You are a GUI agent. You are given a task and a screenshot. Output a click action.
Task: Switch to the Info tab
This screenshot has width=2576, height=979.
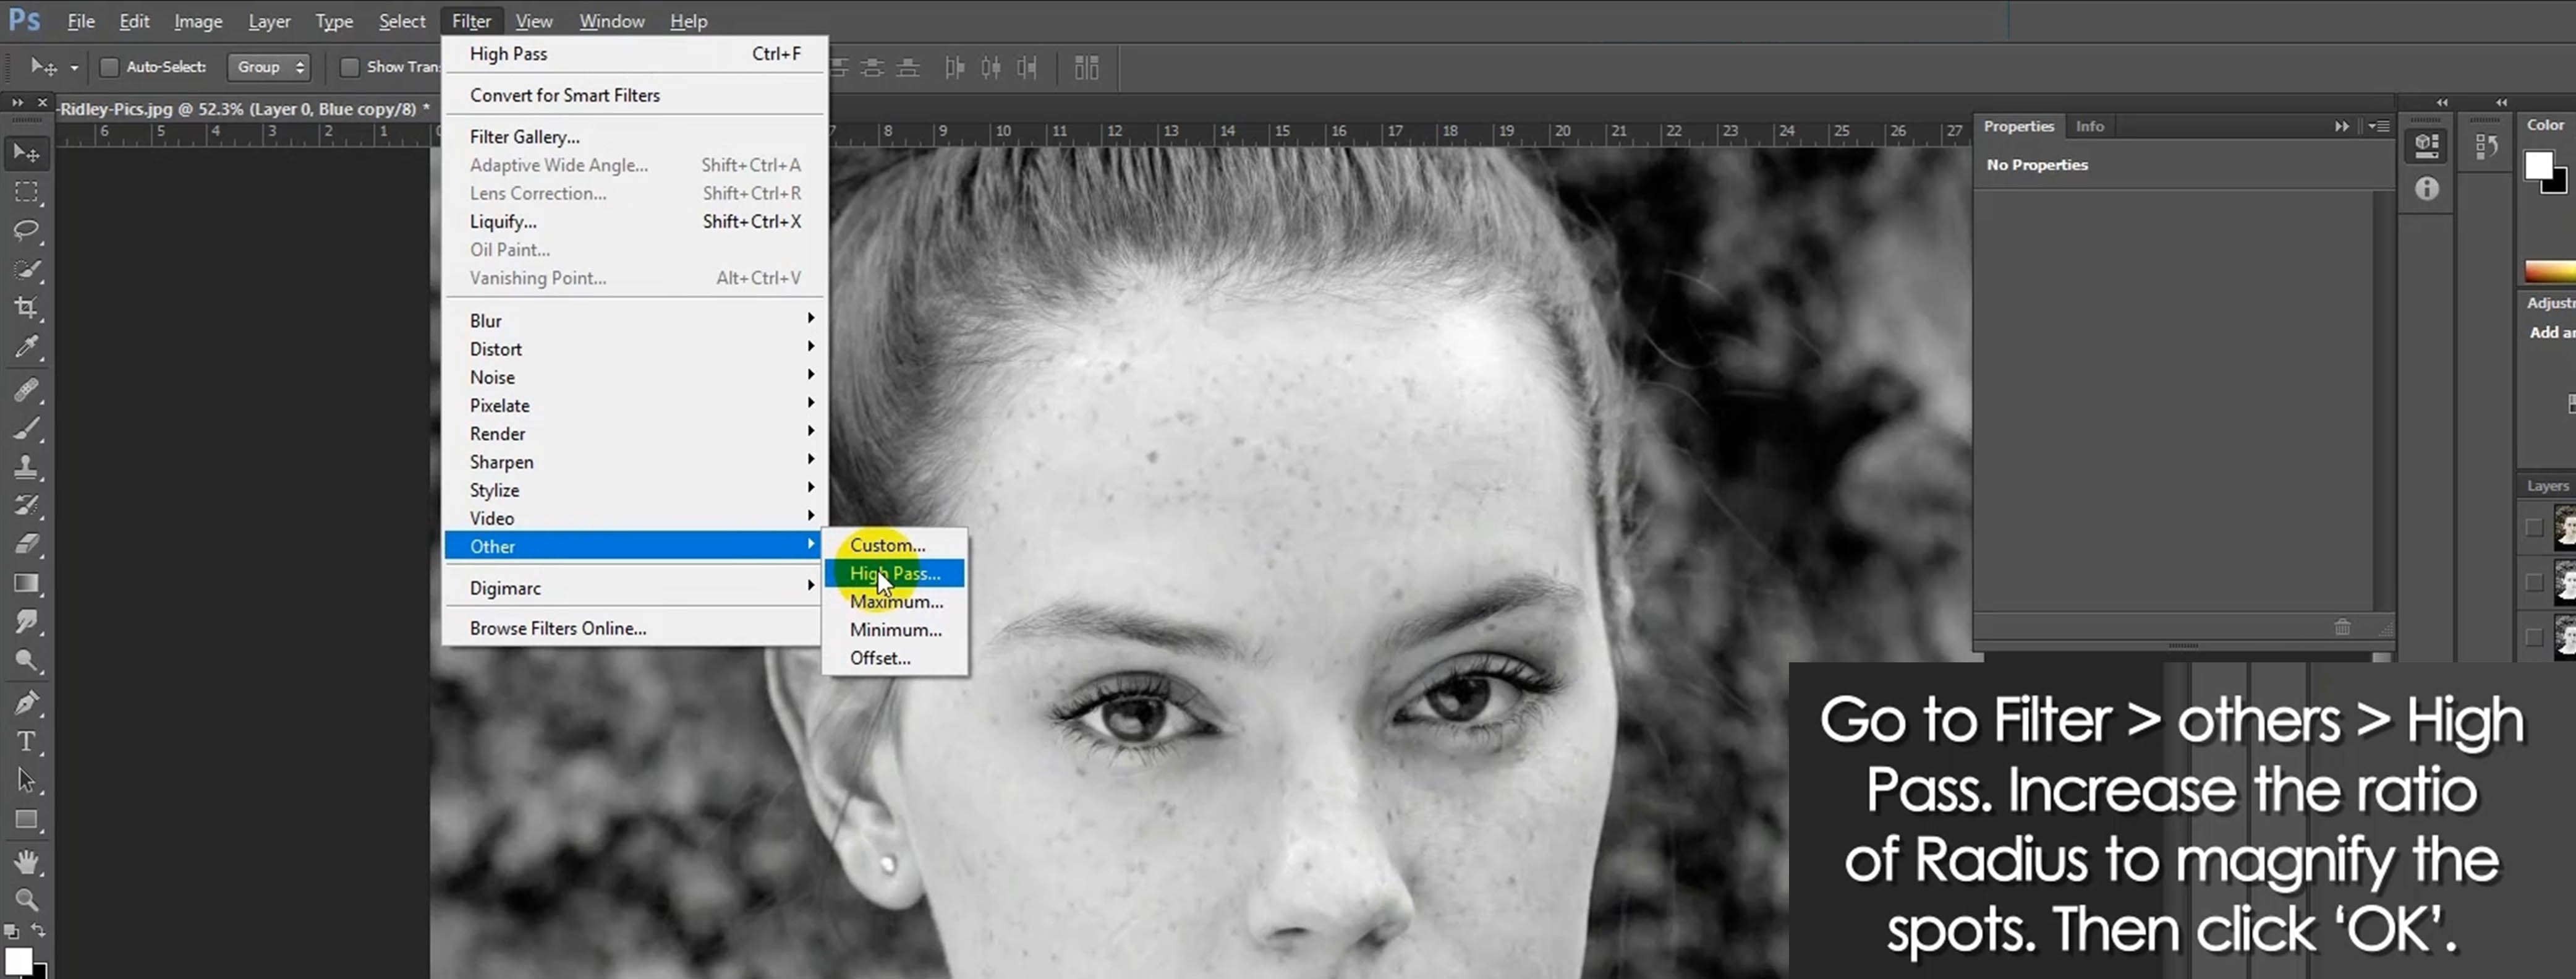click(2089, 126)
